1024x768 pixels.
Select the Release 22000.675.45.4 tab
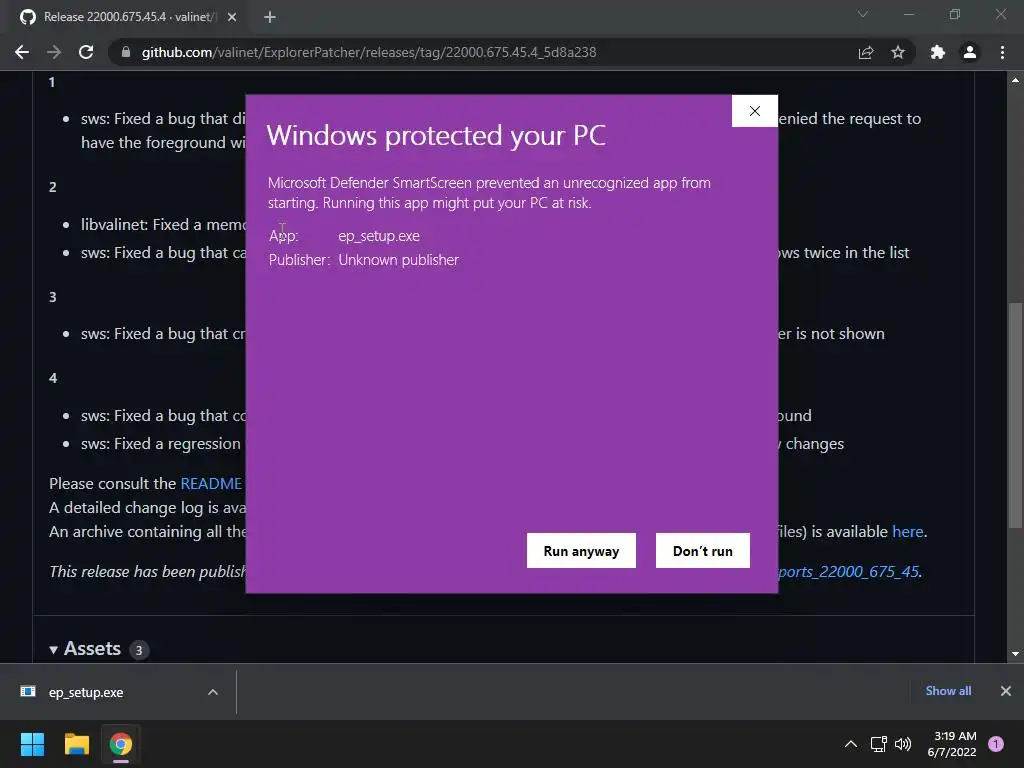tap(129, 17)
